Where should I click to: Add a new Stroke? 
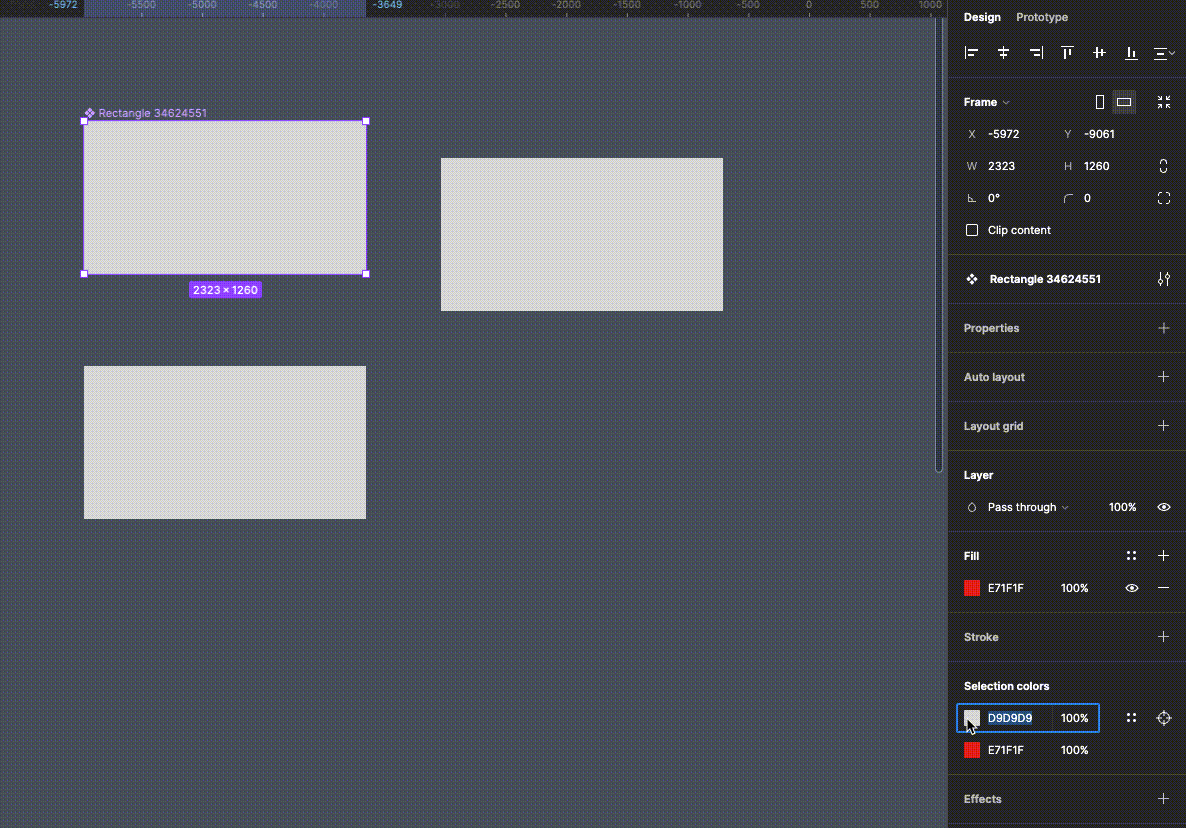tap(1163, 637)
